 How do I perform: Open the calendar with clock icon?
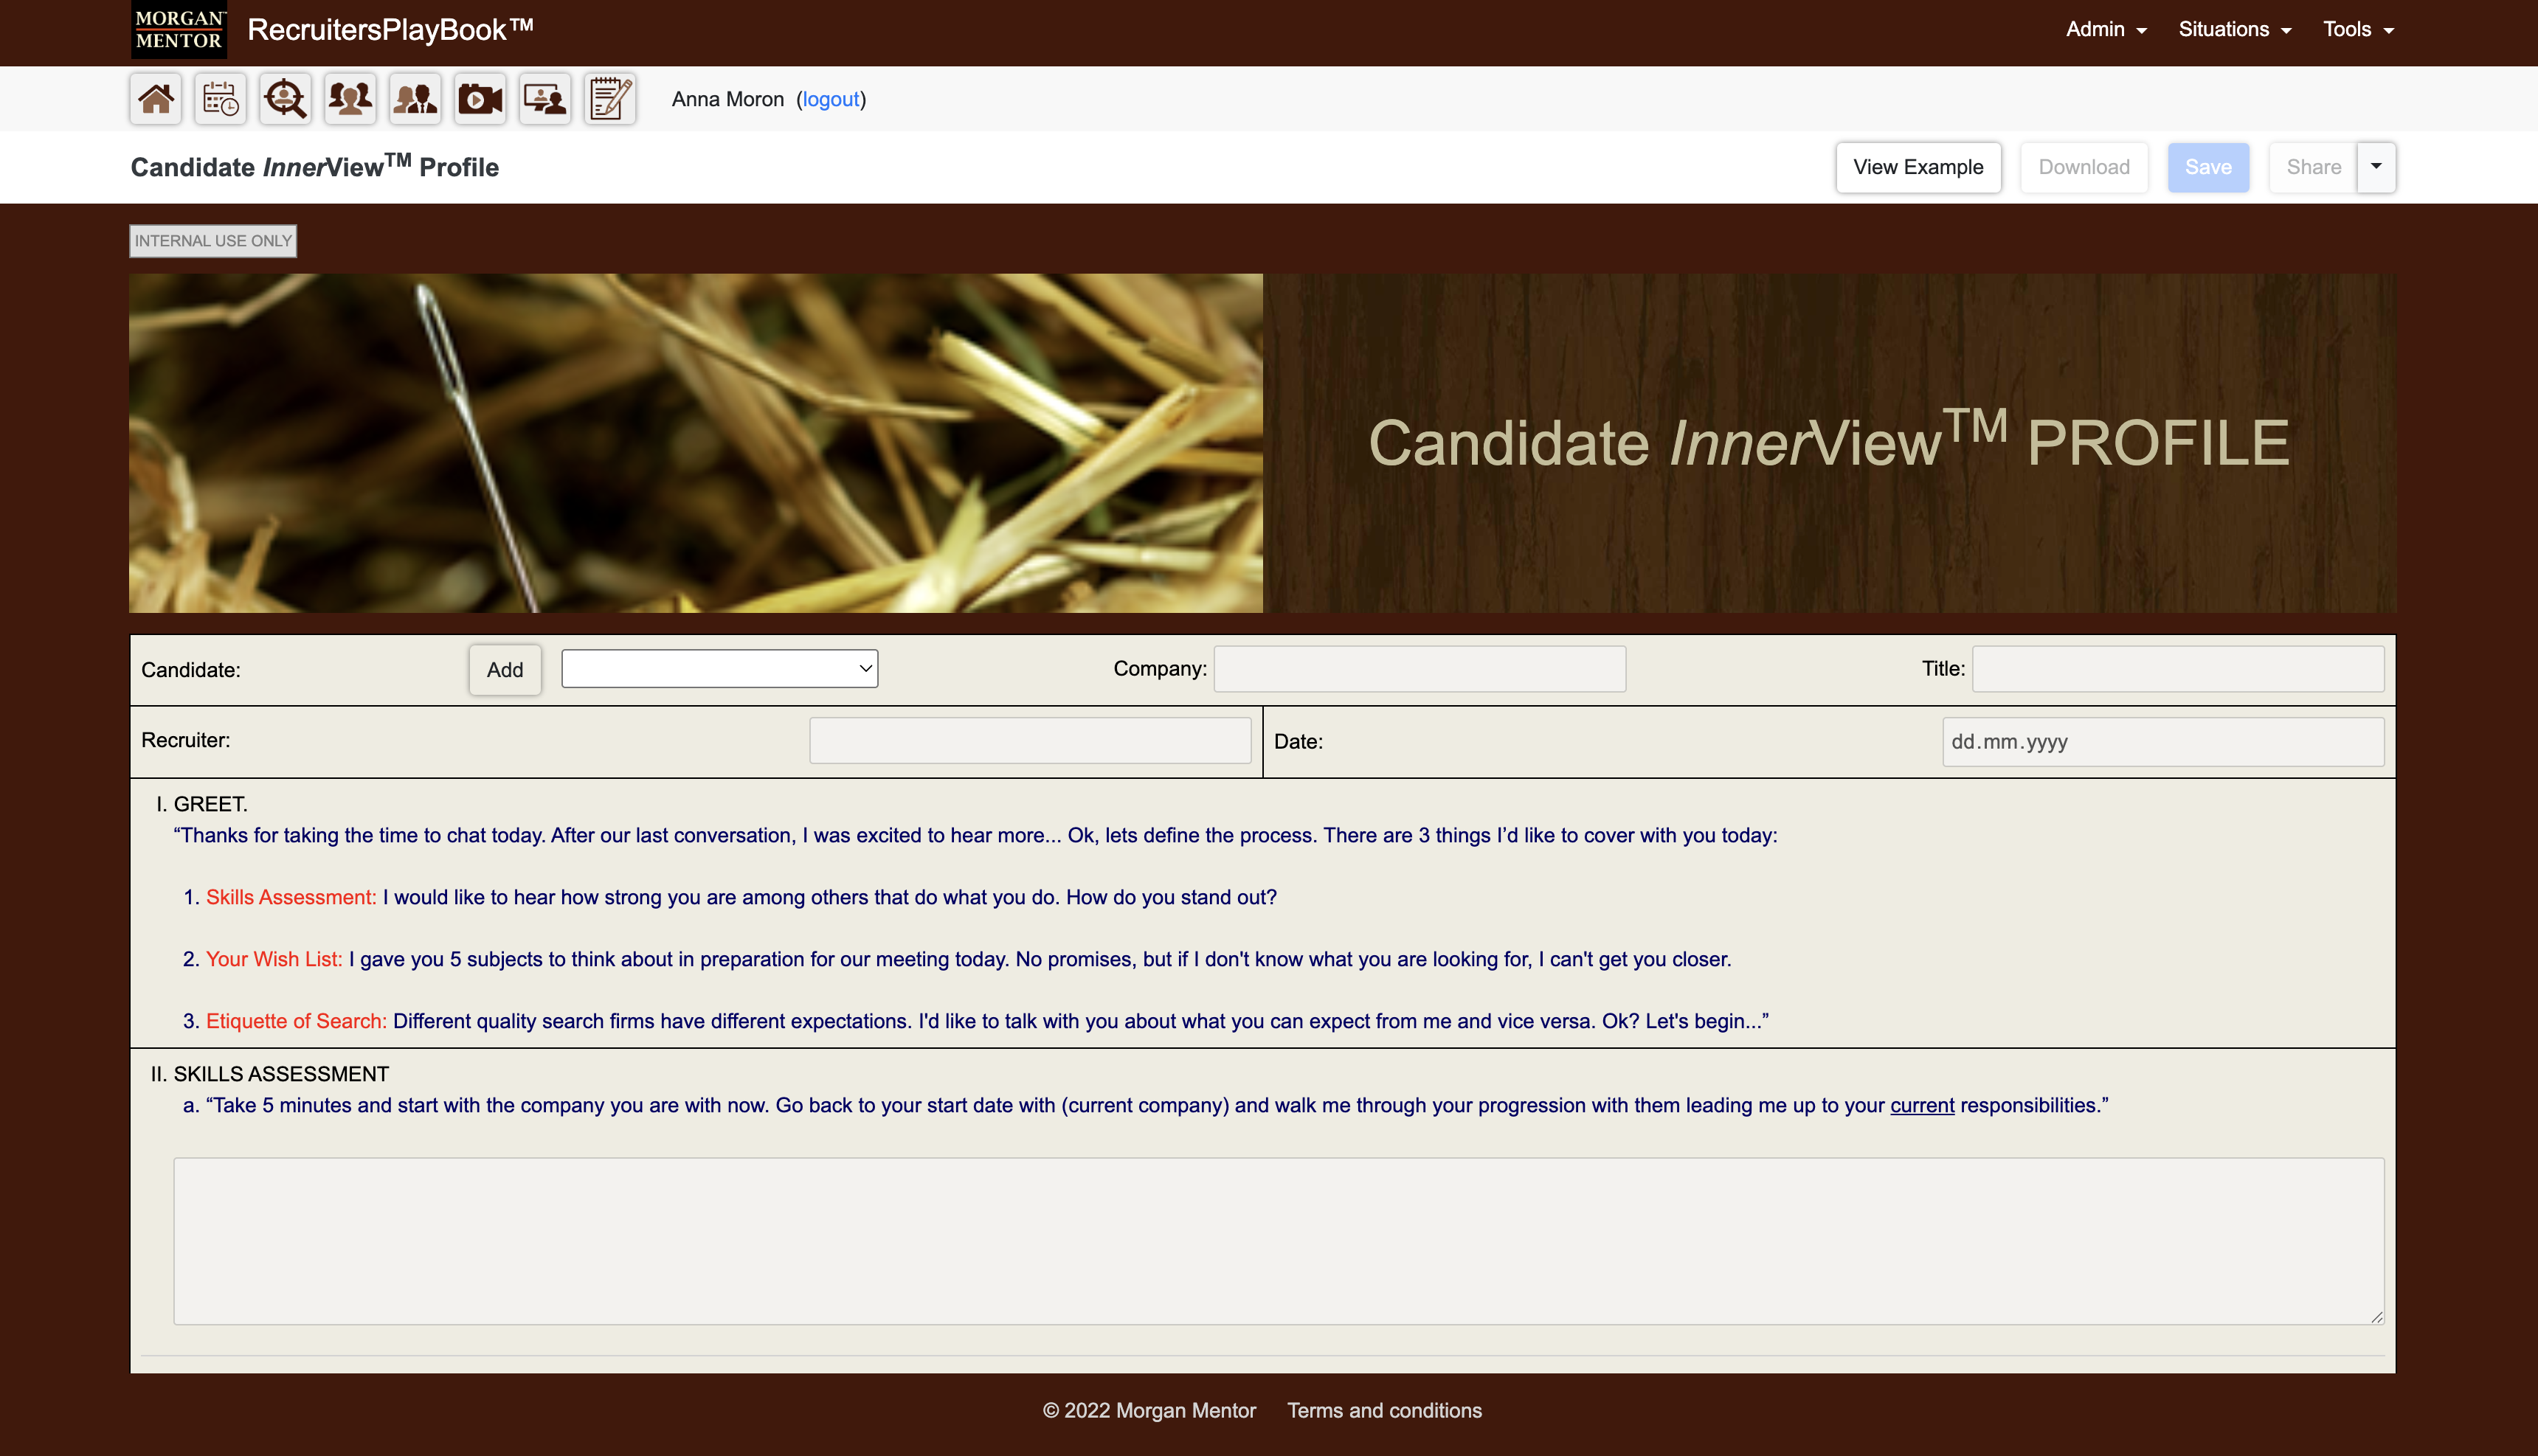(220, 99)
